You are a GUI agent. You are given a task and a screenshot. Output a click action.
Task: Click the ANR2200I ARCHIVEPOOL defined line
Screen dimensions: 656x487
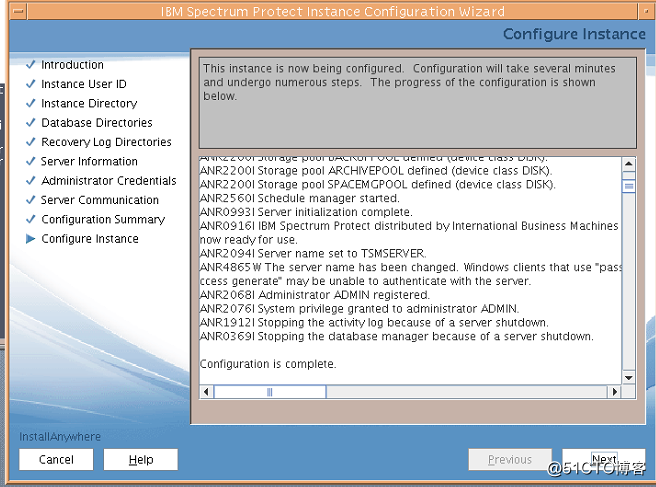coord(376,171)
